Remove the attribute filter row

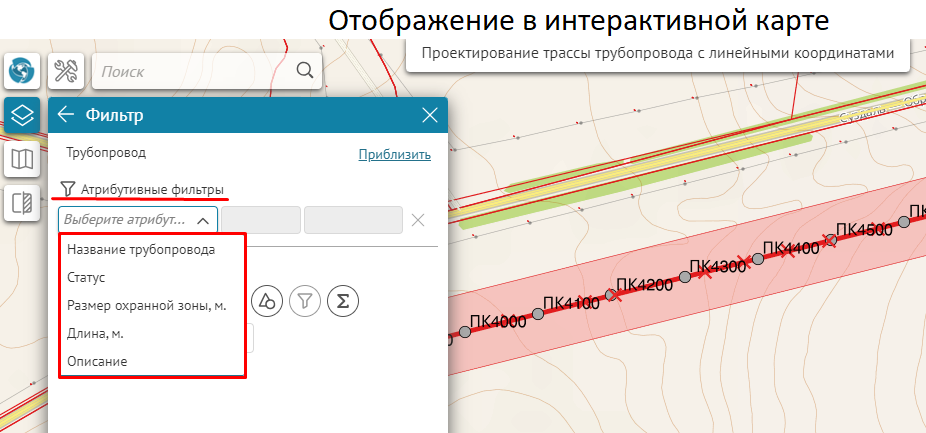[x=418, y=220]
